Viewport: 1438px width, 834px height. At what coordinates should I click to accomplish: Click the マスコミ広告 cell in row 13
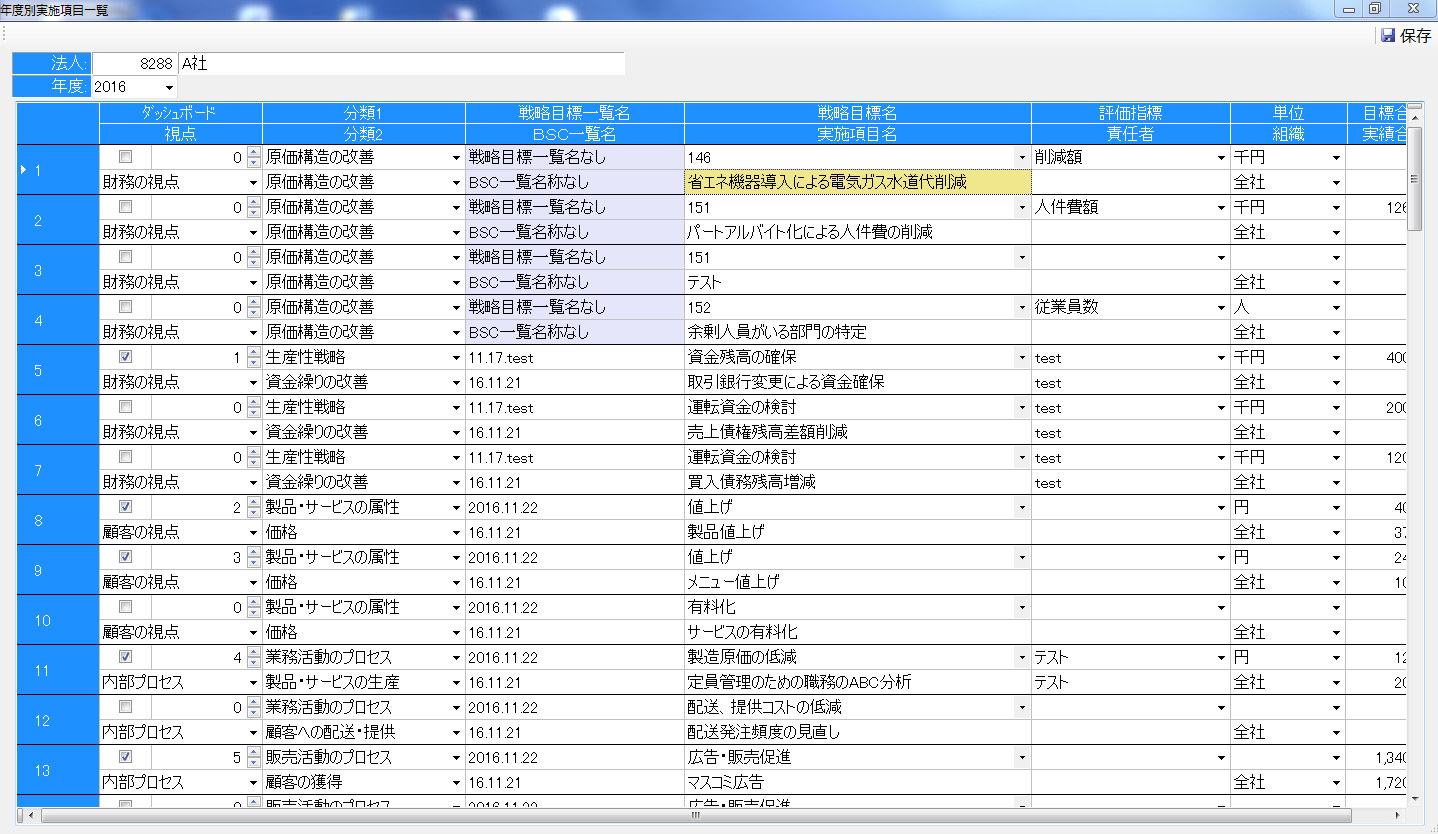(857, 782)
